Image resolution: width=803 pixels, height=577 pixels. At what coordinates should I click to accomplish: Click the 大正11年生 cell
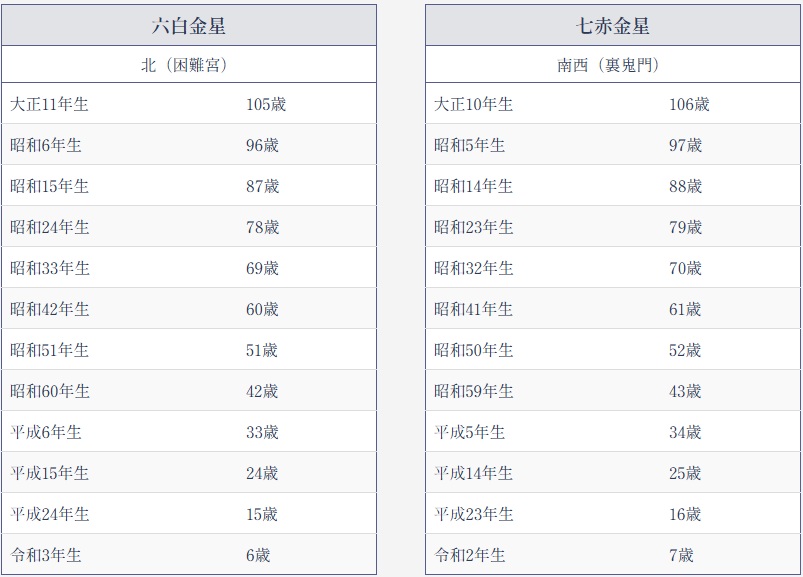point(49,104)
